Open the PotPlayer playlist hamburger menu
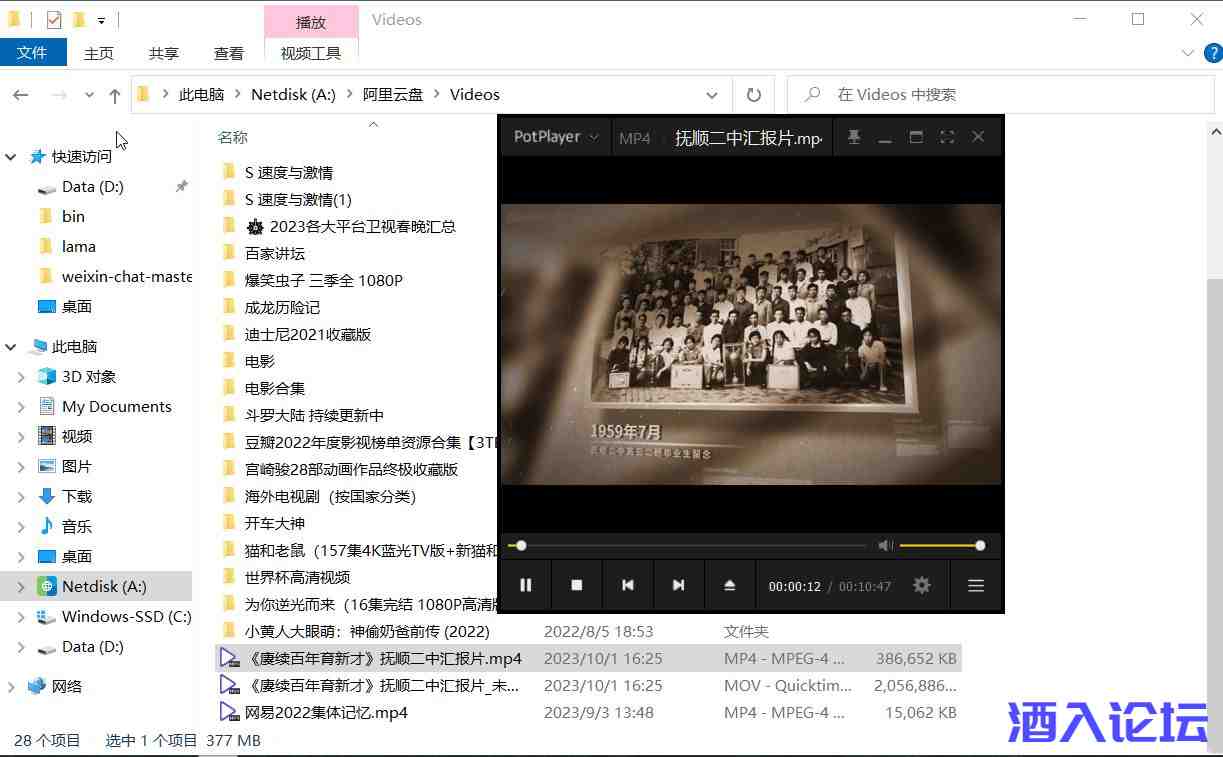Viewport: 1223px width, 757px height. point(976,585)
